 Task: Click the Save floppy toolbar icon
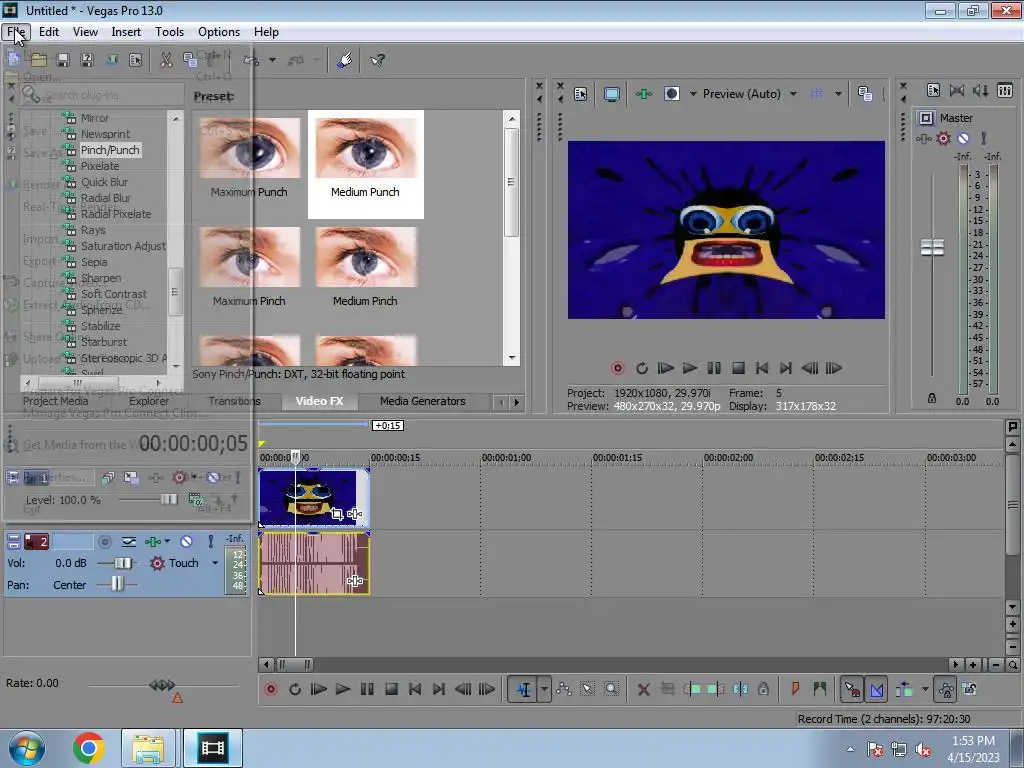[63, 60]
